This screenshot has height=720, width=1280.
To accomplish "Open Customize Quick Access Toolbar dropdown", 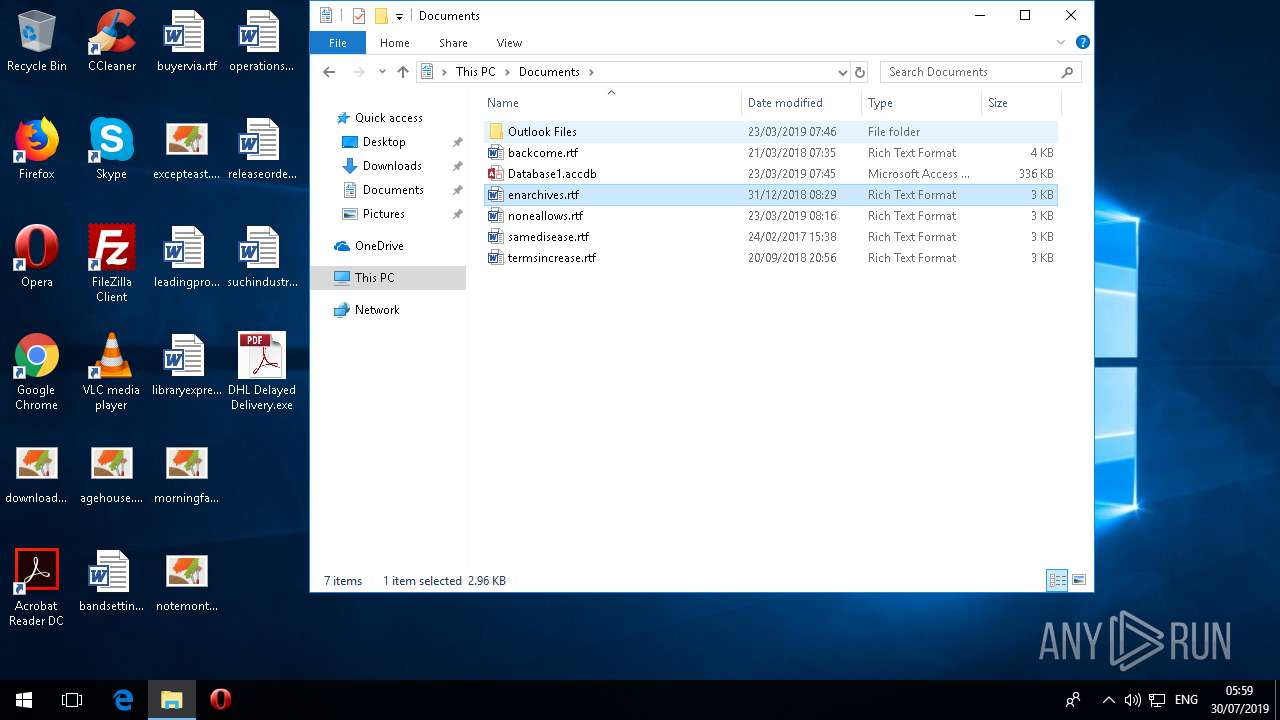I will pyautogui.click(x=399, y=16).
